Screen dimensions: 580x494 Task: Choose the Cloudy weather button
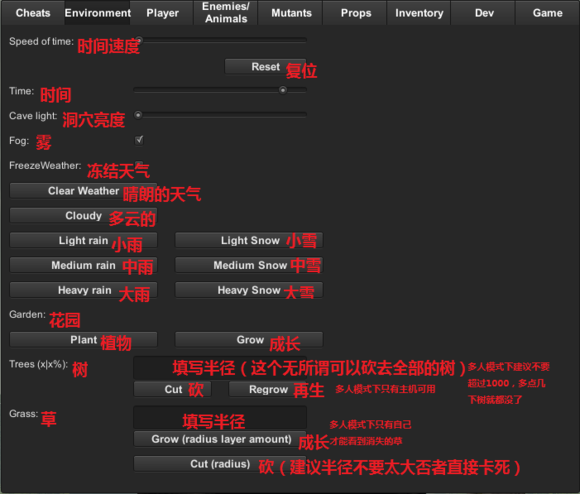[x=83, y=216]
